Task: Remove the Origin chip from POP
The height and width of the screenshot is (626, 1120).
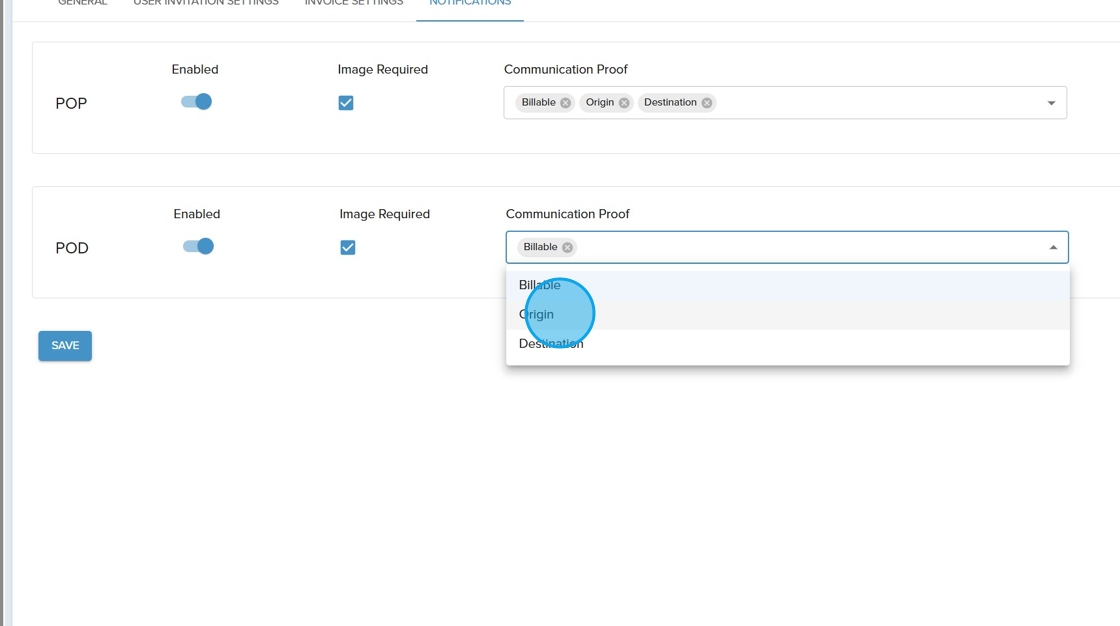Action: pyautogui.click(x=624, y=103)
